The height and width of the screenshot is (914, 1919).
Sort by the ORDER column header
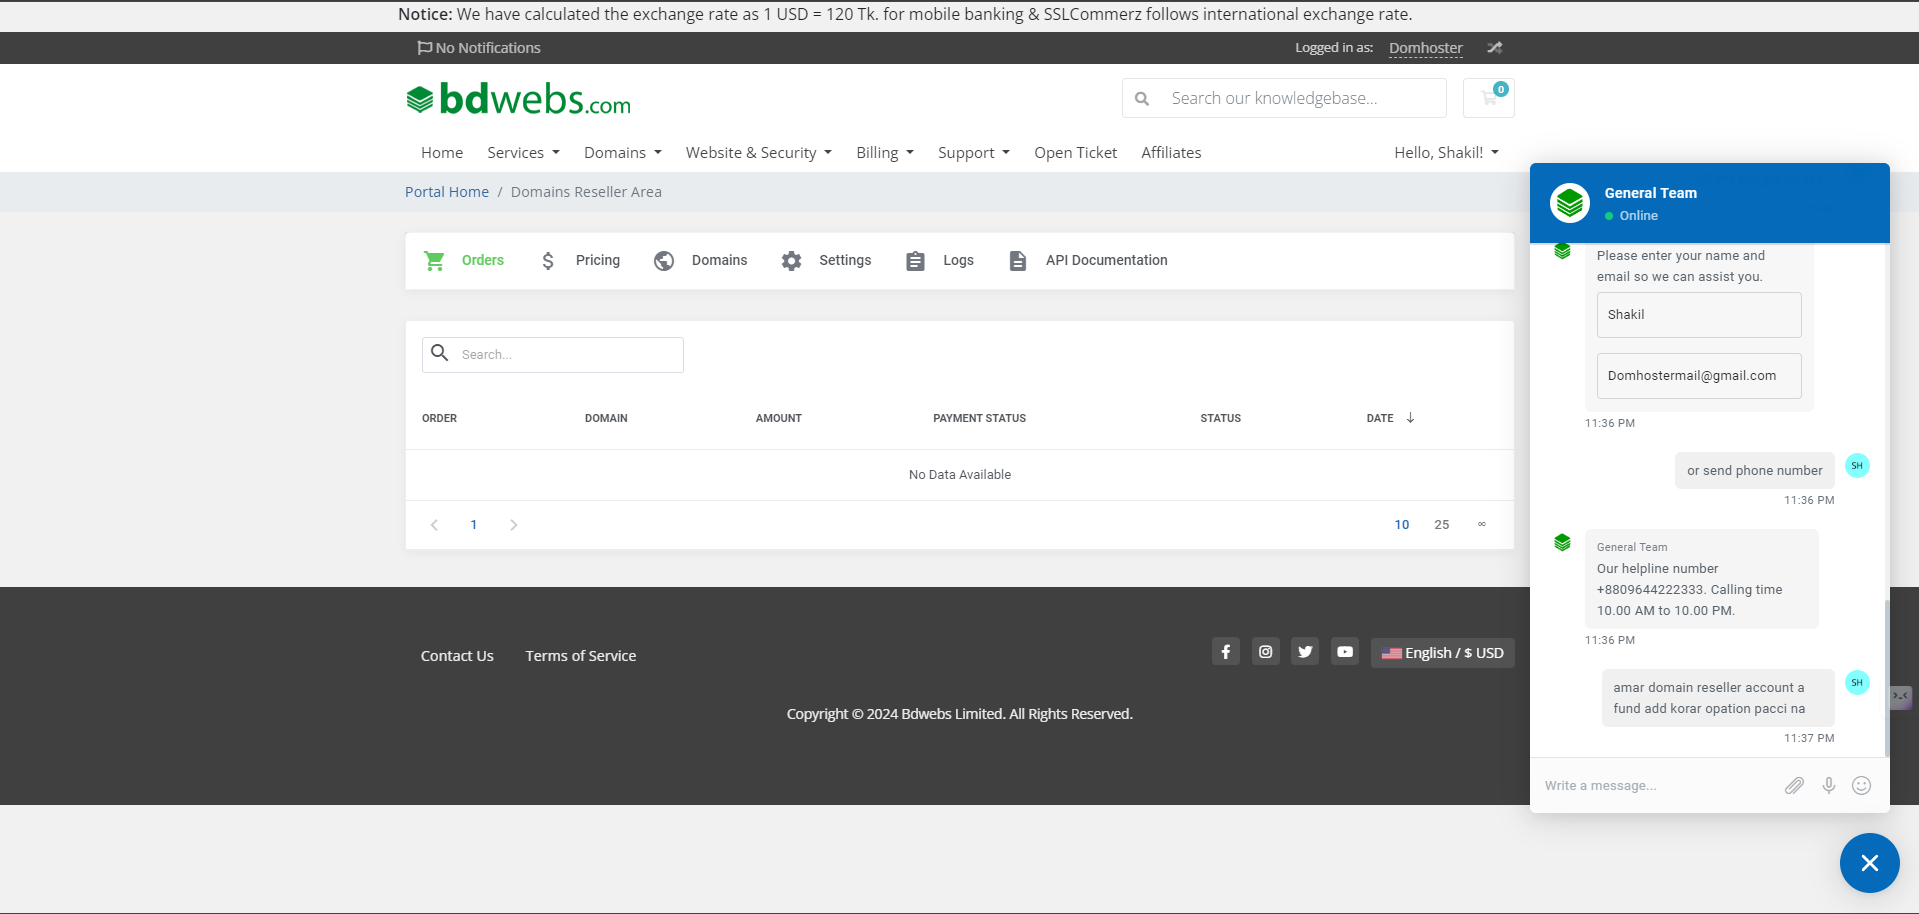coord(439,418)
